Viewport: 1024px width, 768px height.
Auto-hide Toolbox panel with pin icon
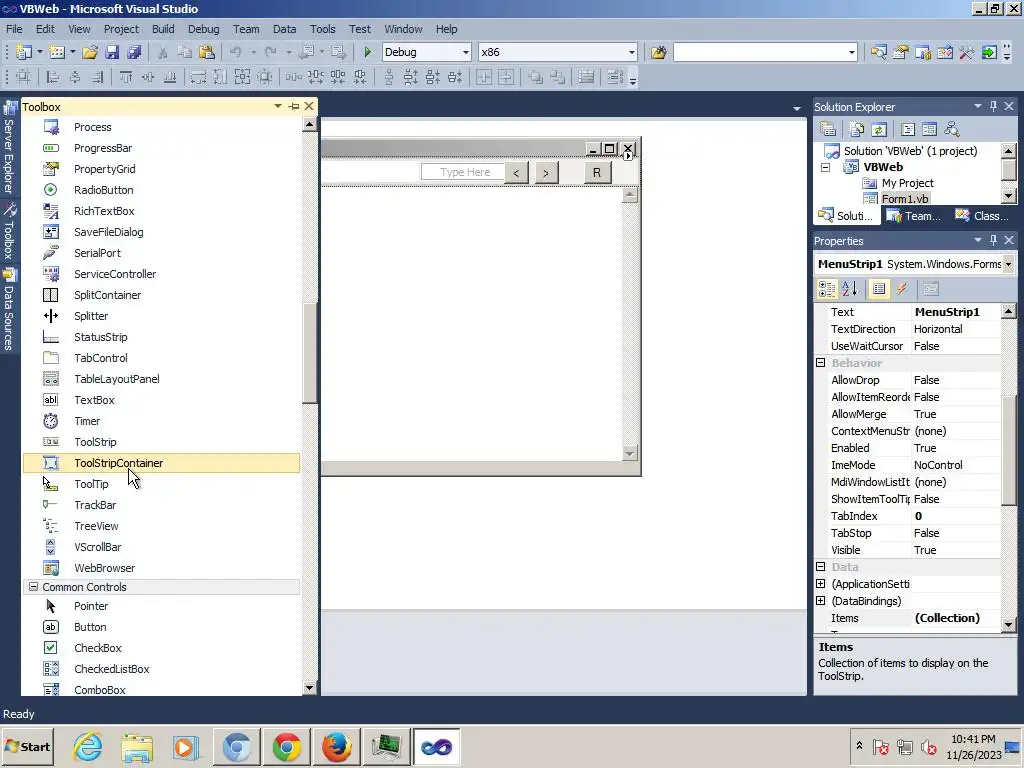coord(294,106)
